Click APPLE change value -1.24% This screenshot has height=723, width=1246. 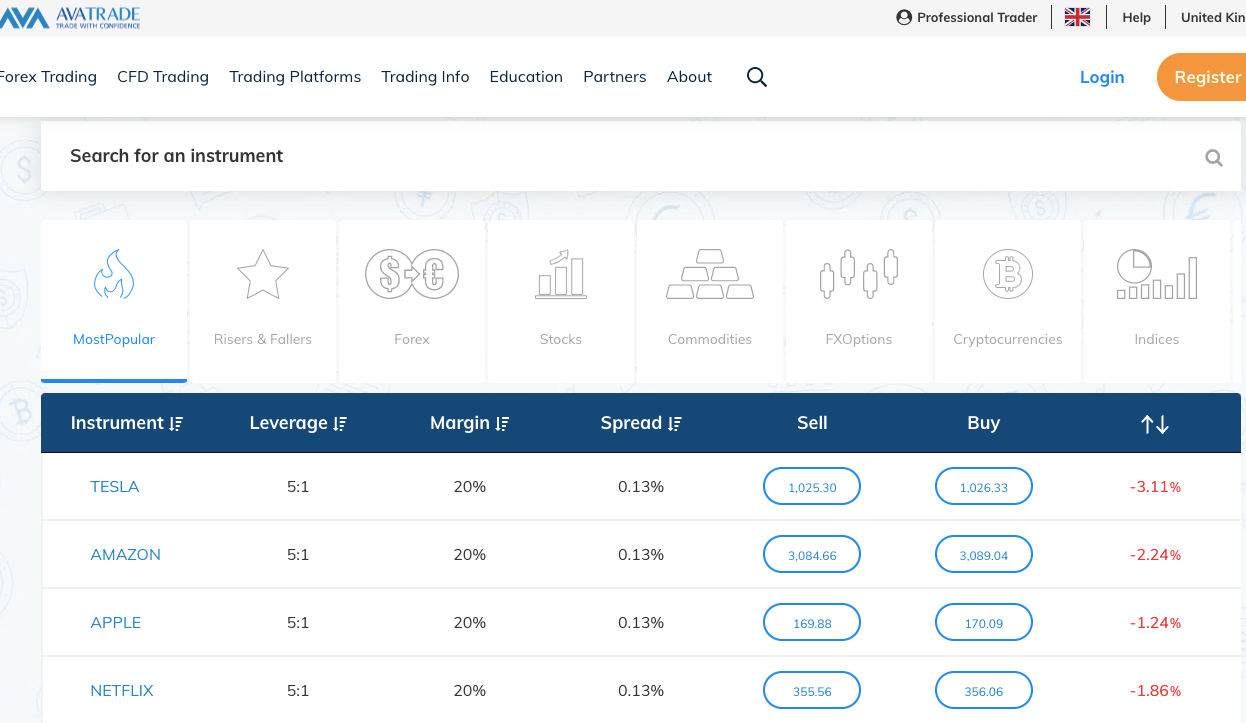1155,623
